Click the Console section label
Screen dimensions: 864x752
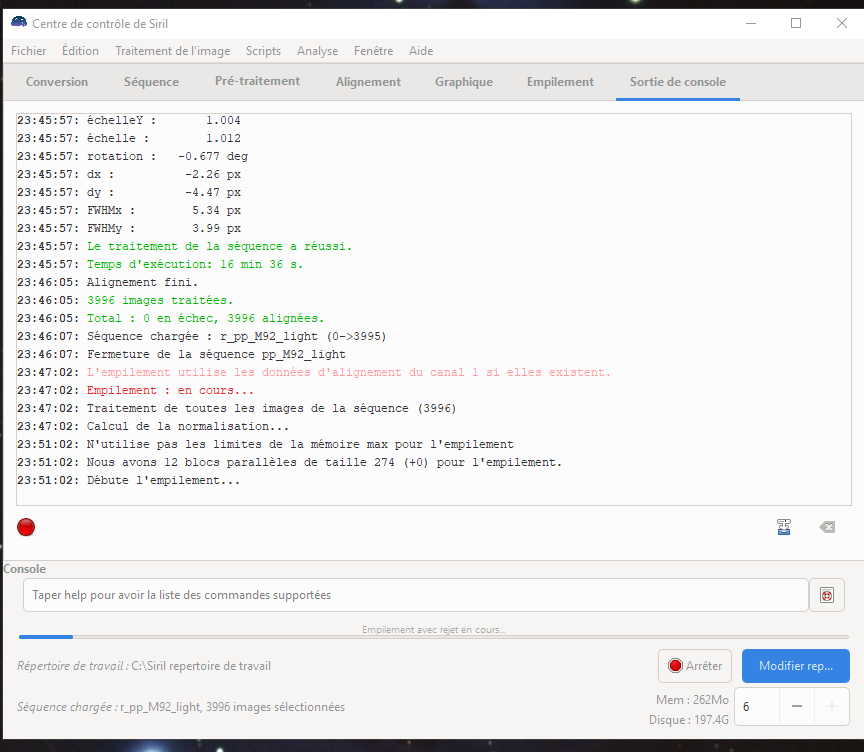click(25, 569)
